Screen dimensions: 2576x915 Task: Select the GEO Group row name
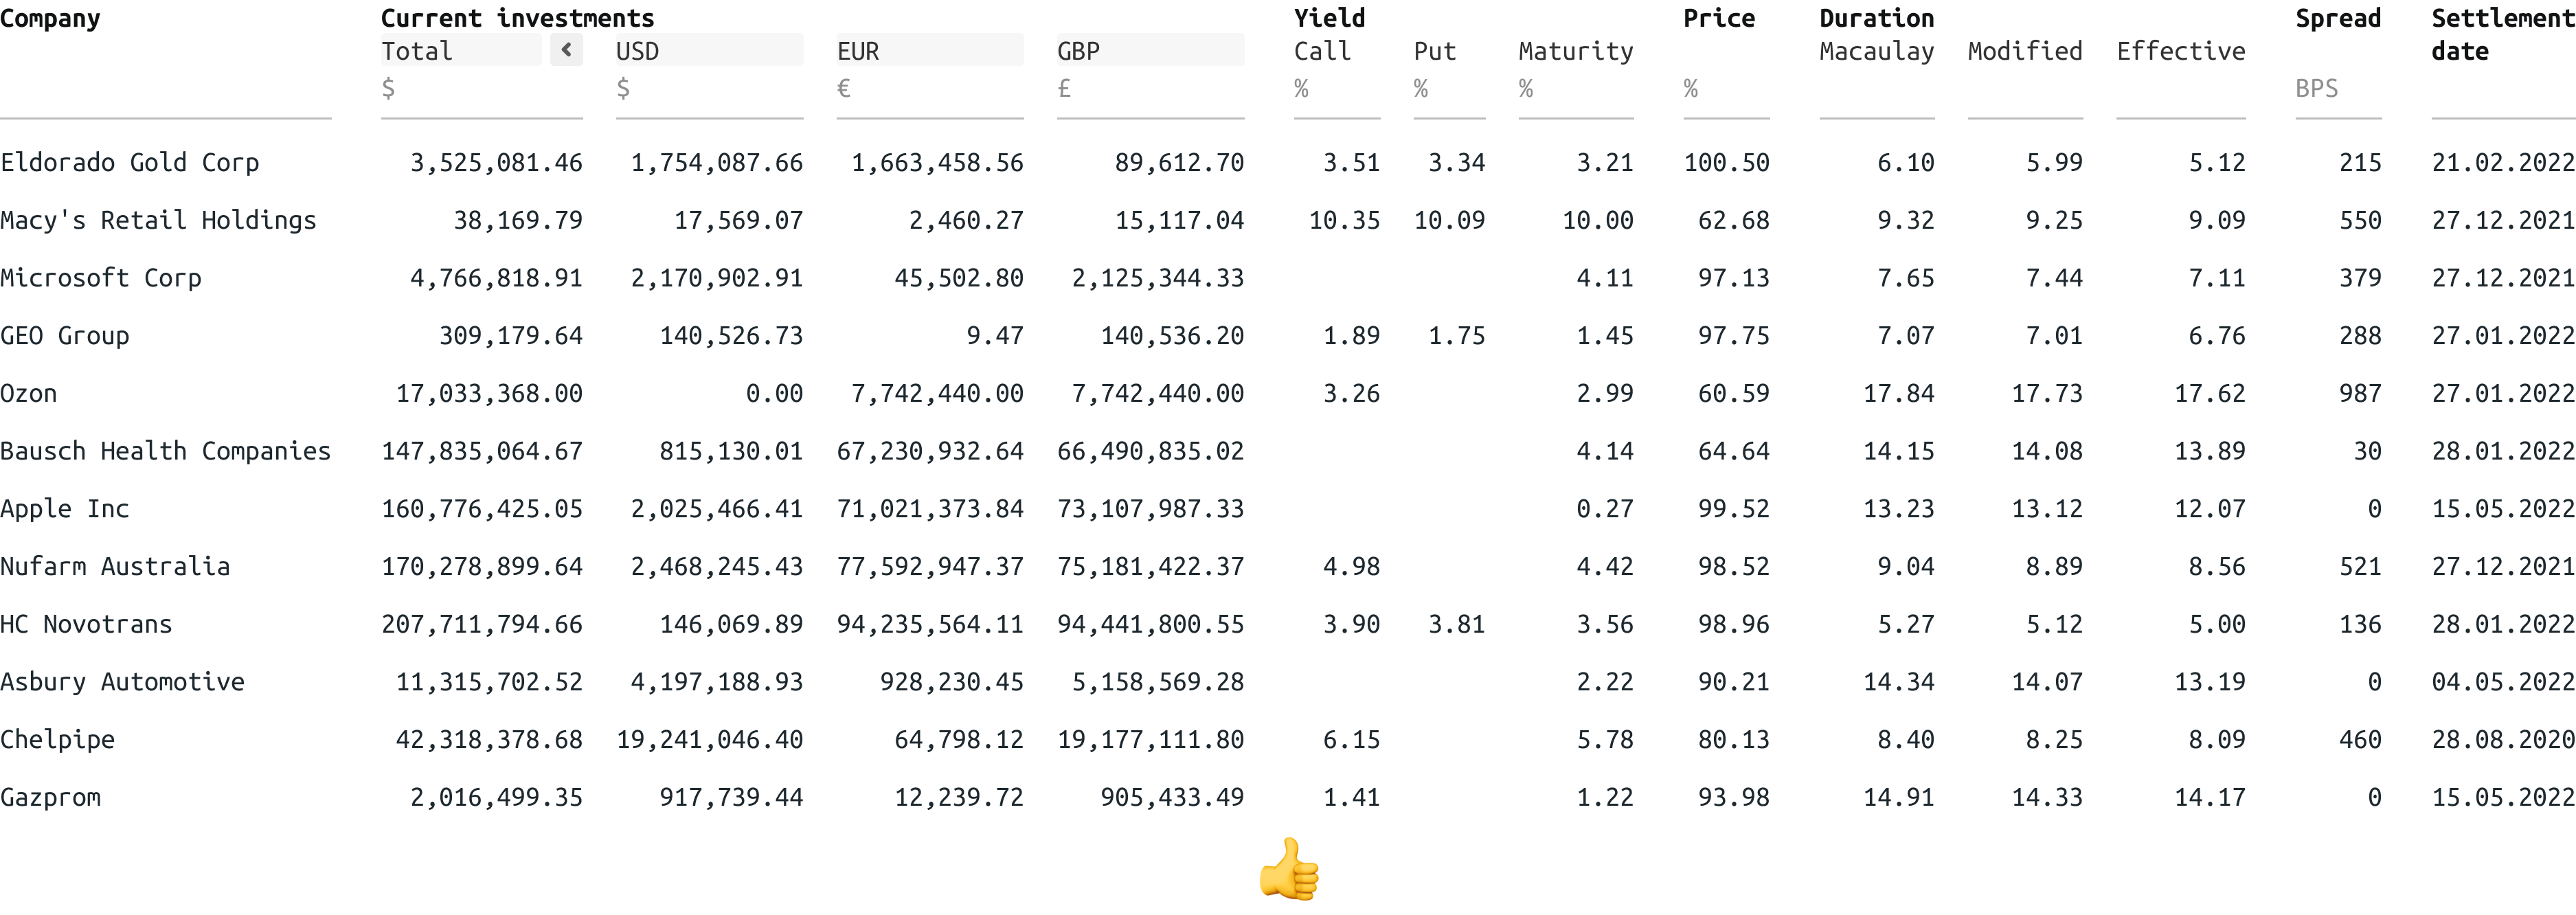65,336
